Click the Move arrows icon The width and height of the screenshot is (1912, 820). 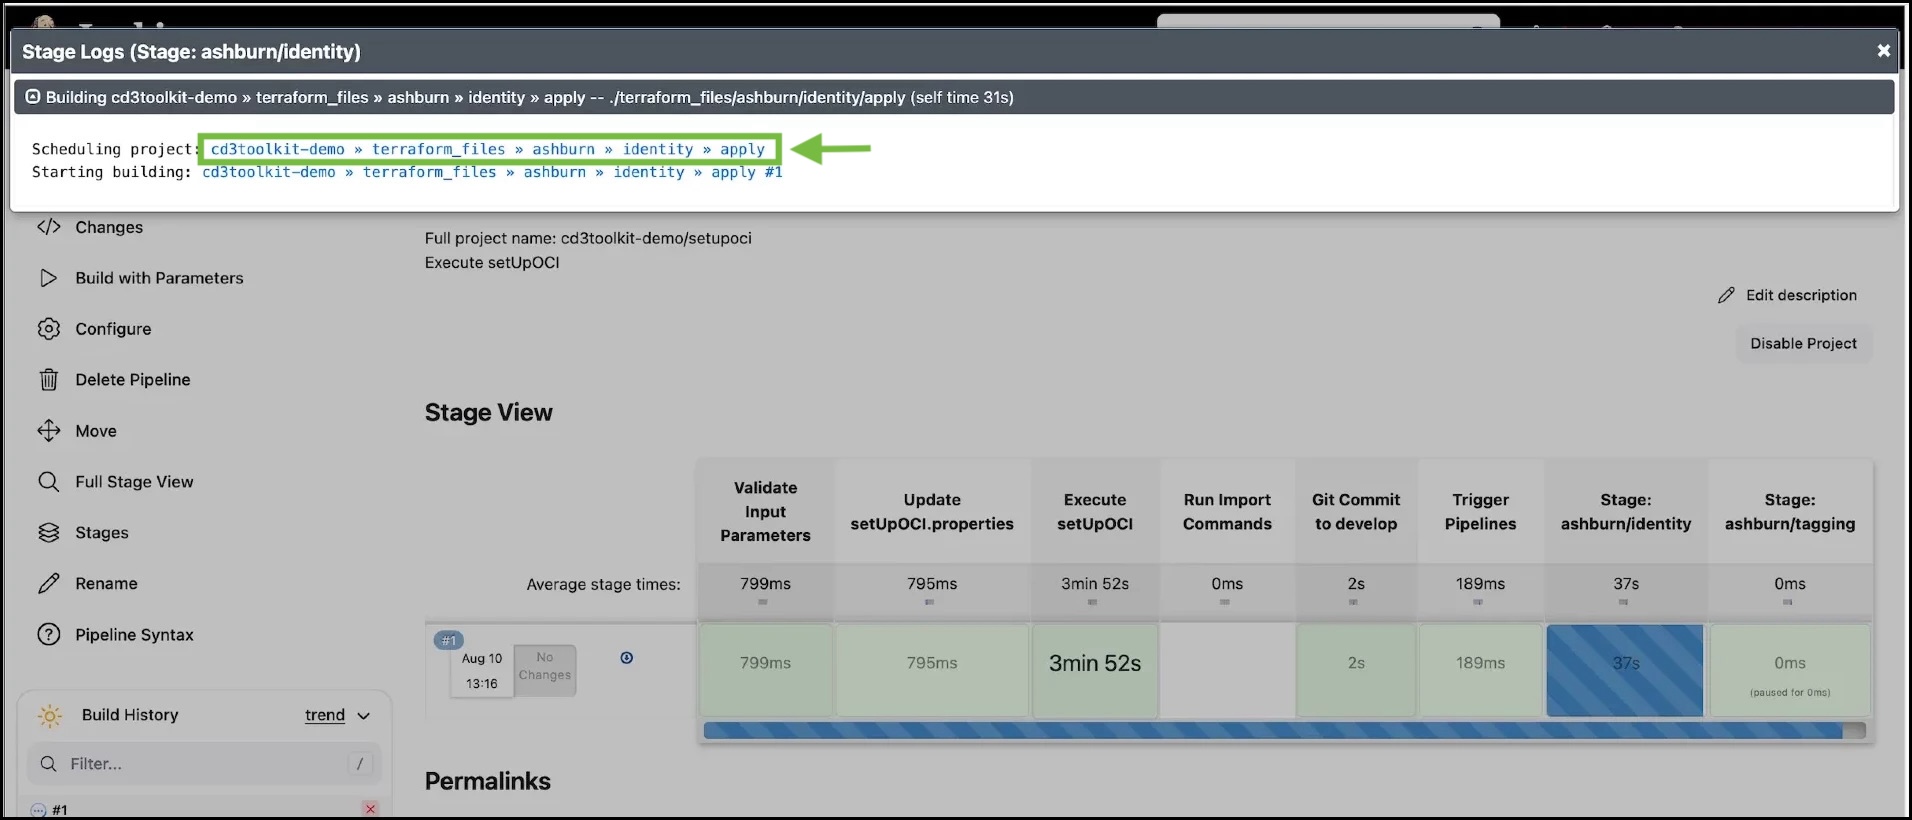coord(48,431)
